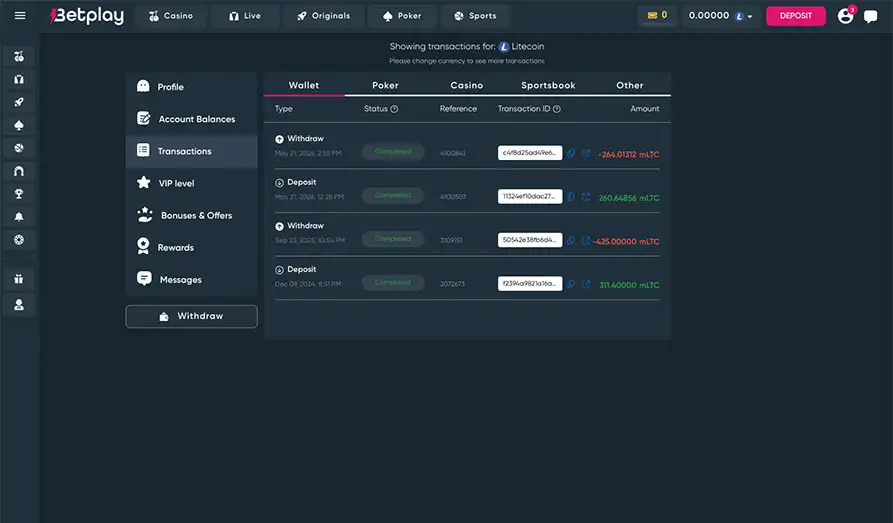Copy transaction ID c4f8d25ad49e6
Viewport: 893px width, 523px height.
click(571, 153)
